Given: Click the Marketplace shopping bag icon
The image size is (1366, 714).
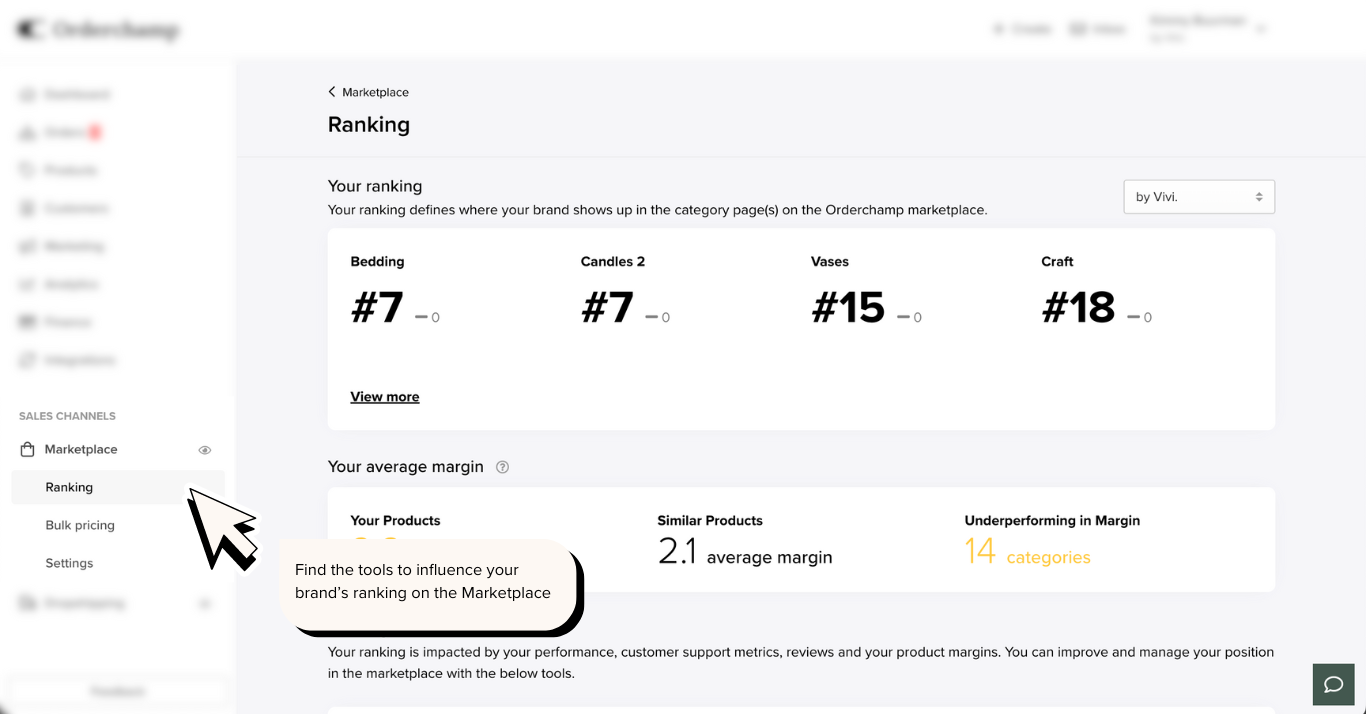Looking at the screenshot, I should point(27,450).
